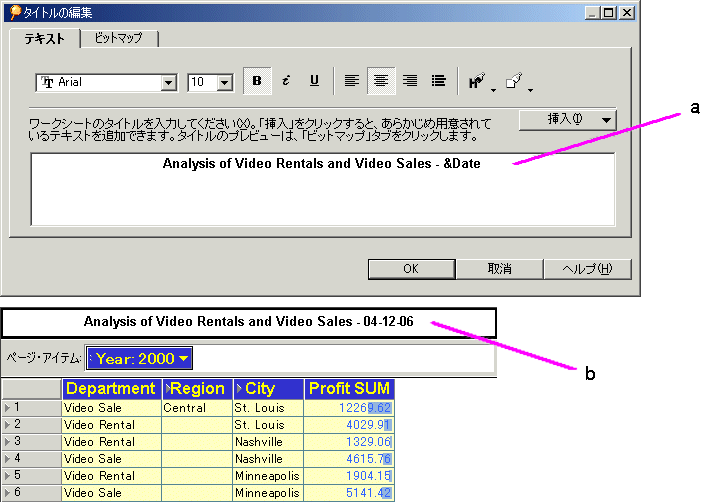Switch to the ビットマップ tab

pyautogui.click(x=118, y=38)
